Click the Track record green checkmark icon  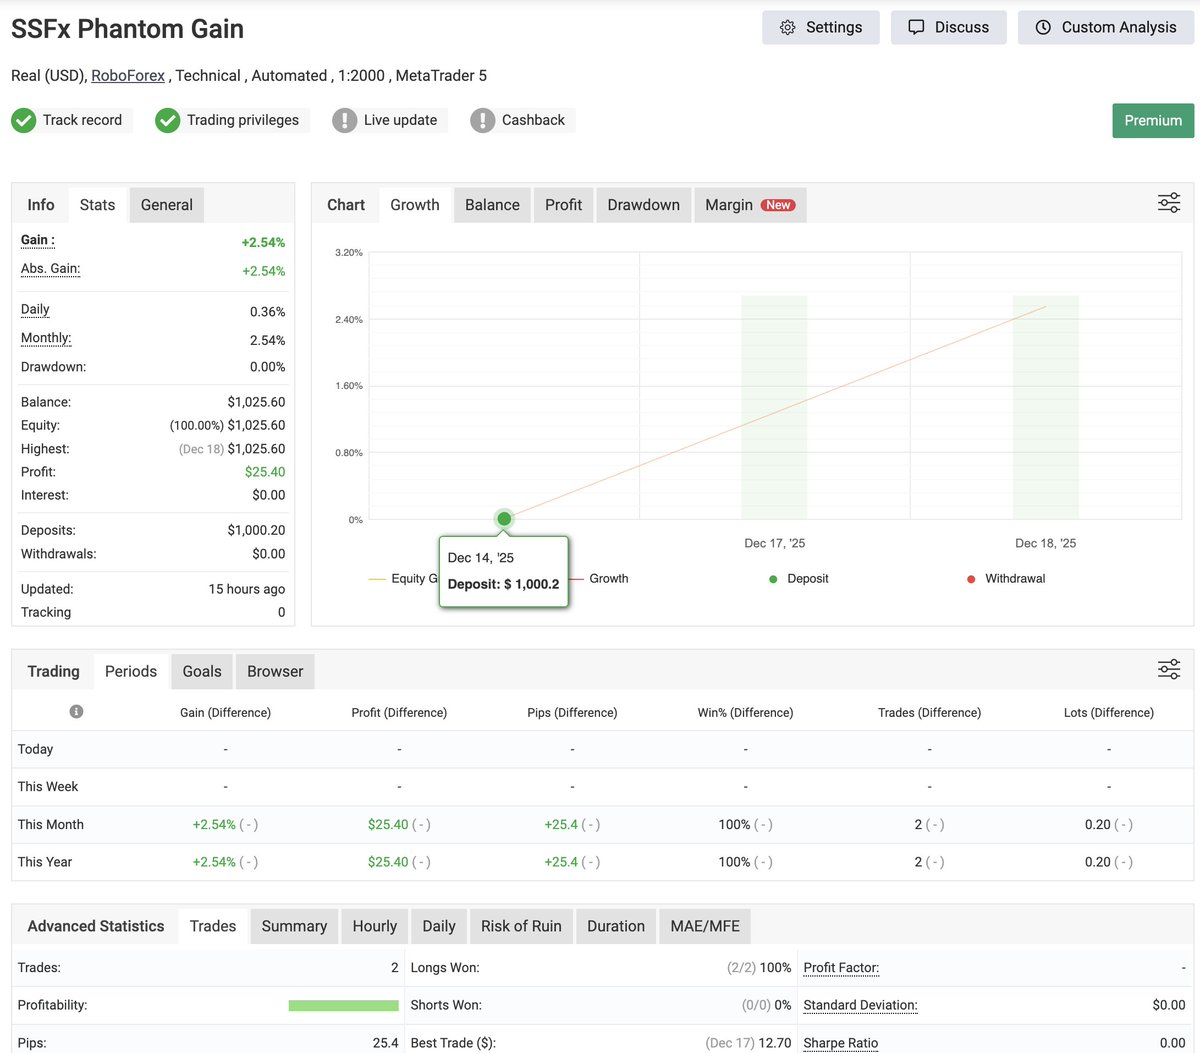pyautogui.click(x=24, y=121)
